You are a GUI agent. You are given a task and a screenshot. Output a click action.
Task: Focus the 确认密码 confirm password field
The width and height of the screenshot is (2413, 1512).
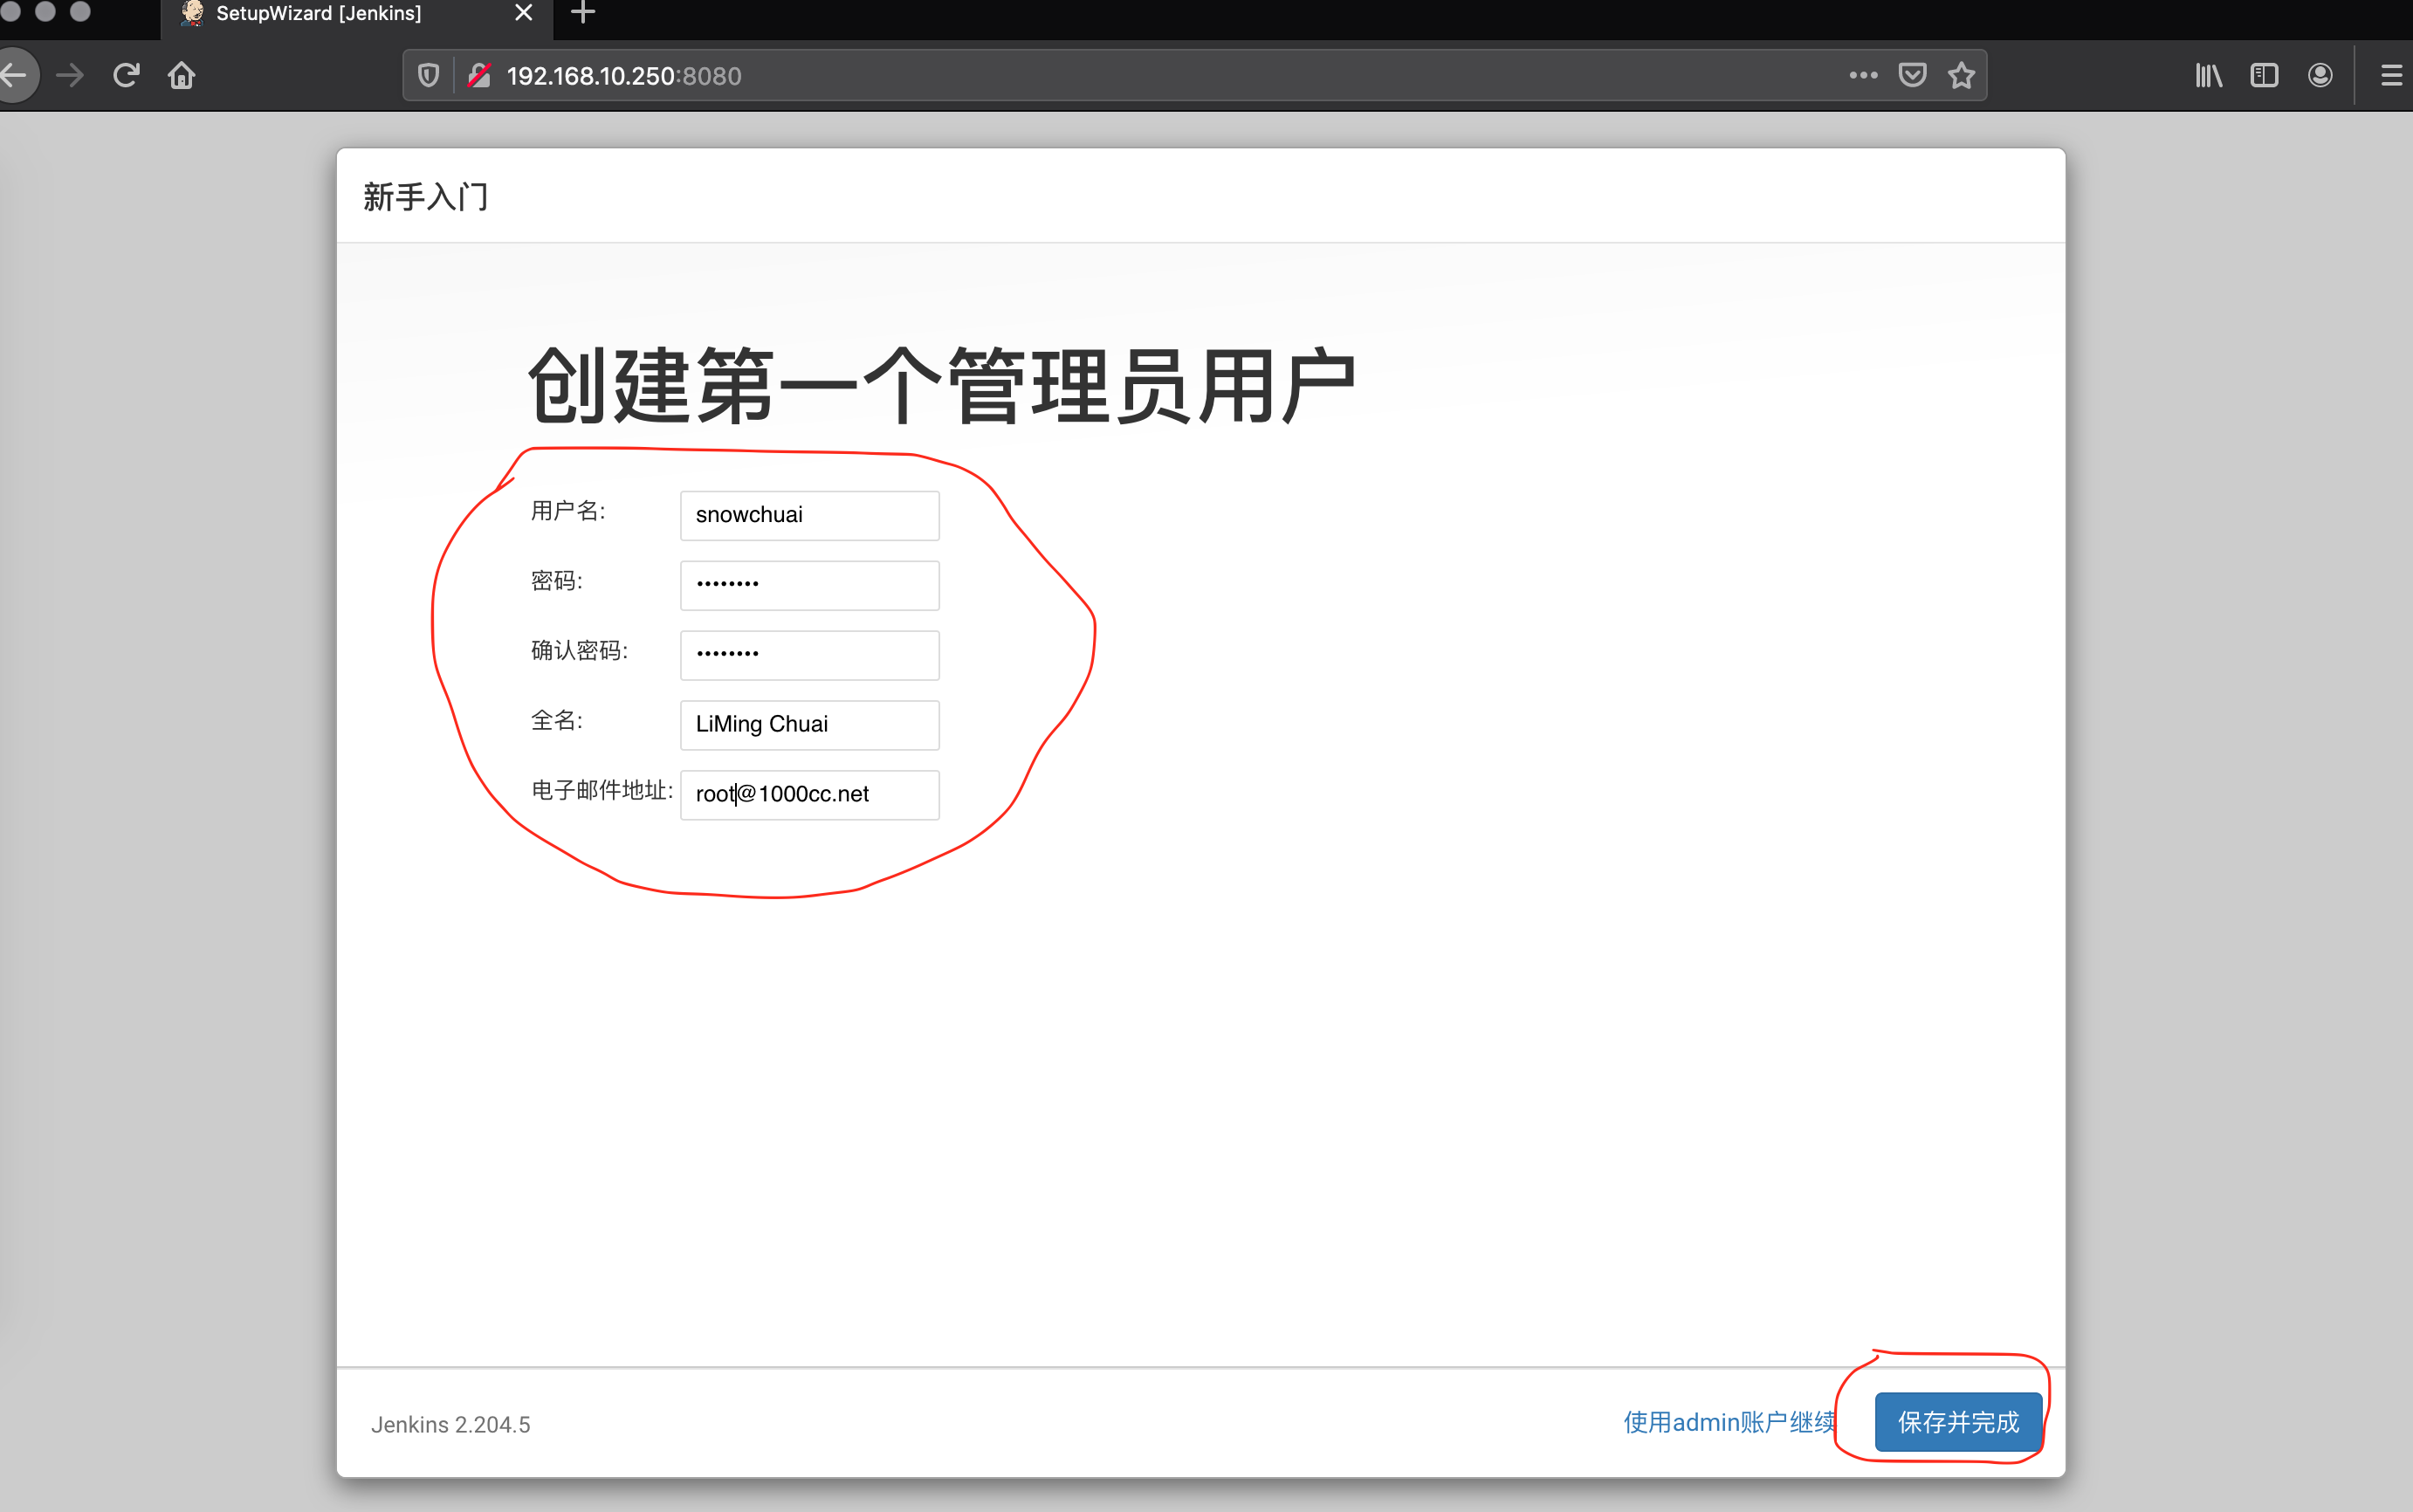point(809,655)
